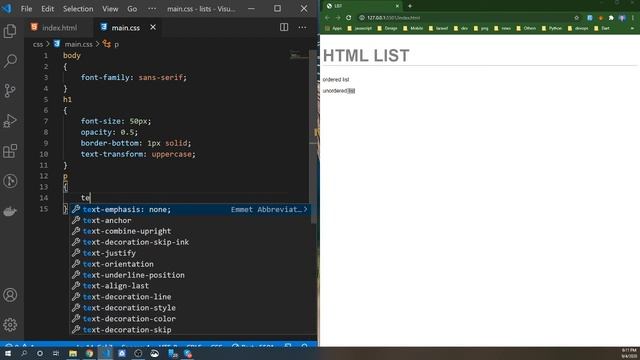Select text-orientation suggestion
This screenshot has width=640, height=360.
click(x=190, y=264)
